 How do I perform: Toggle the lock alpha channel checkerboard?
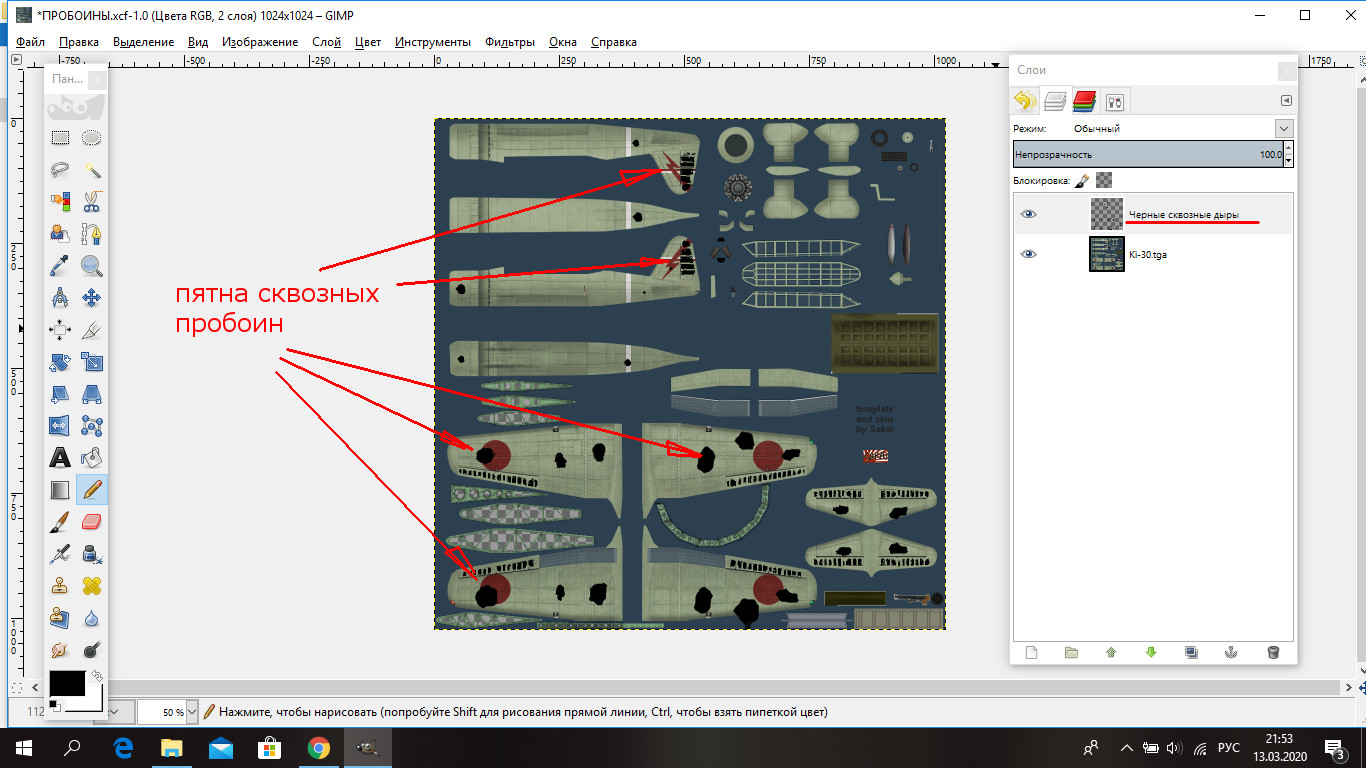(x=1104, y=180)
